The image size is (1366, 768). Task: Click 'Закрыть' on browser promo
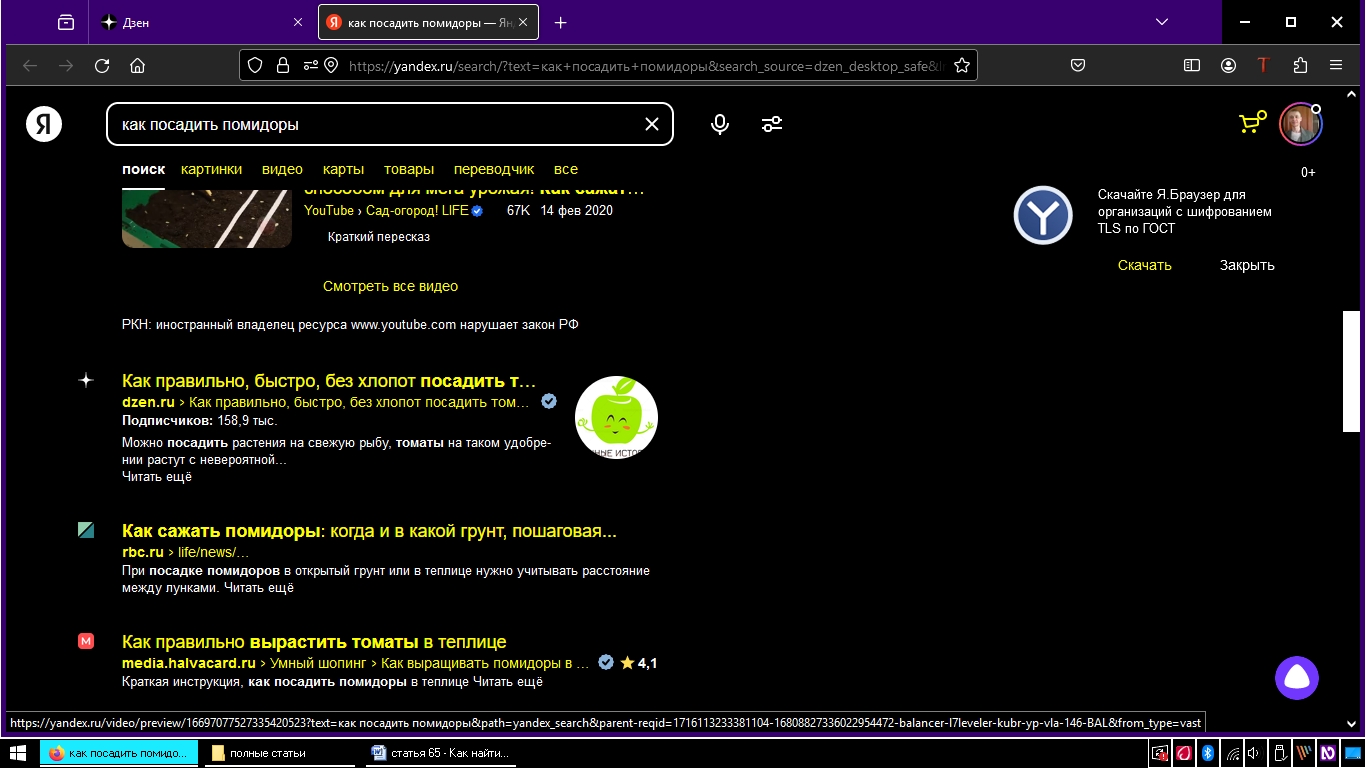1247,265
